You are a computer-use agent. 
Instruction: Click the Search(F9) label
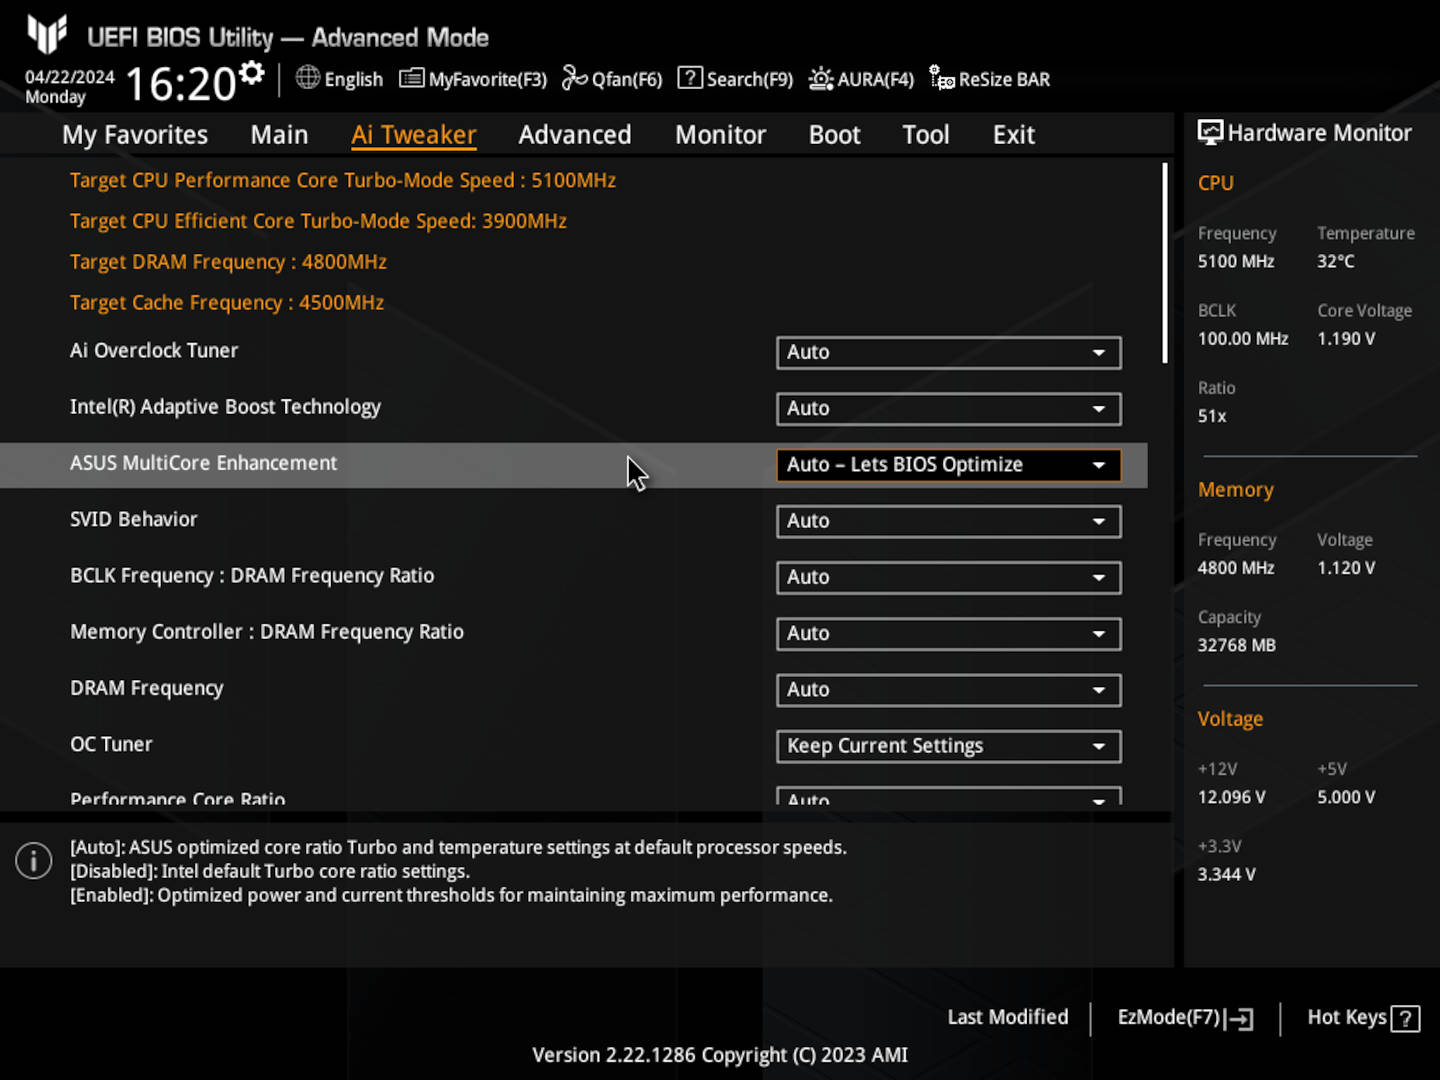(x=750, y=79)
